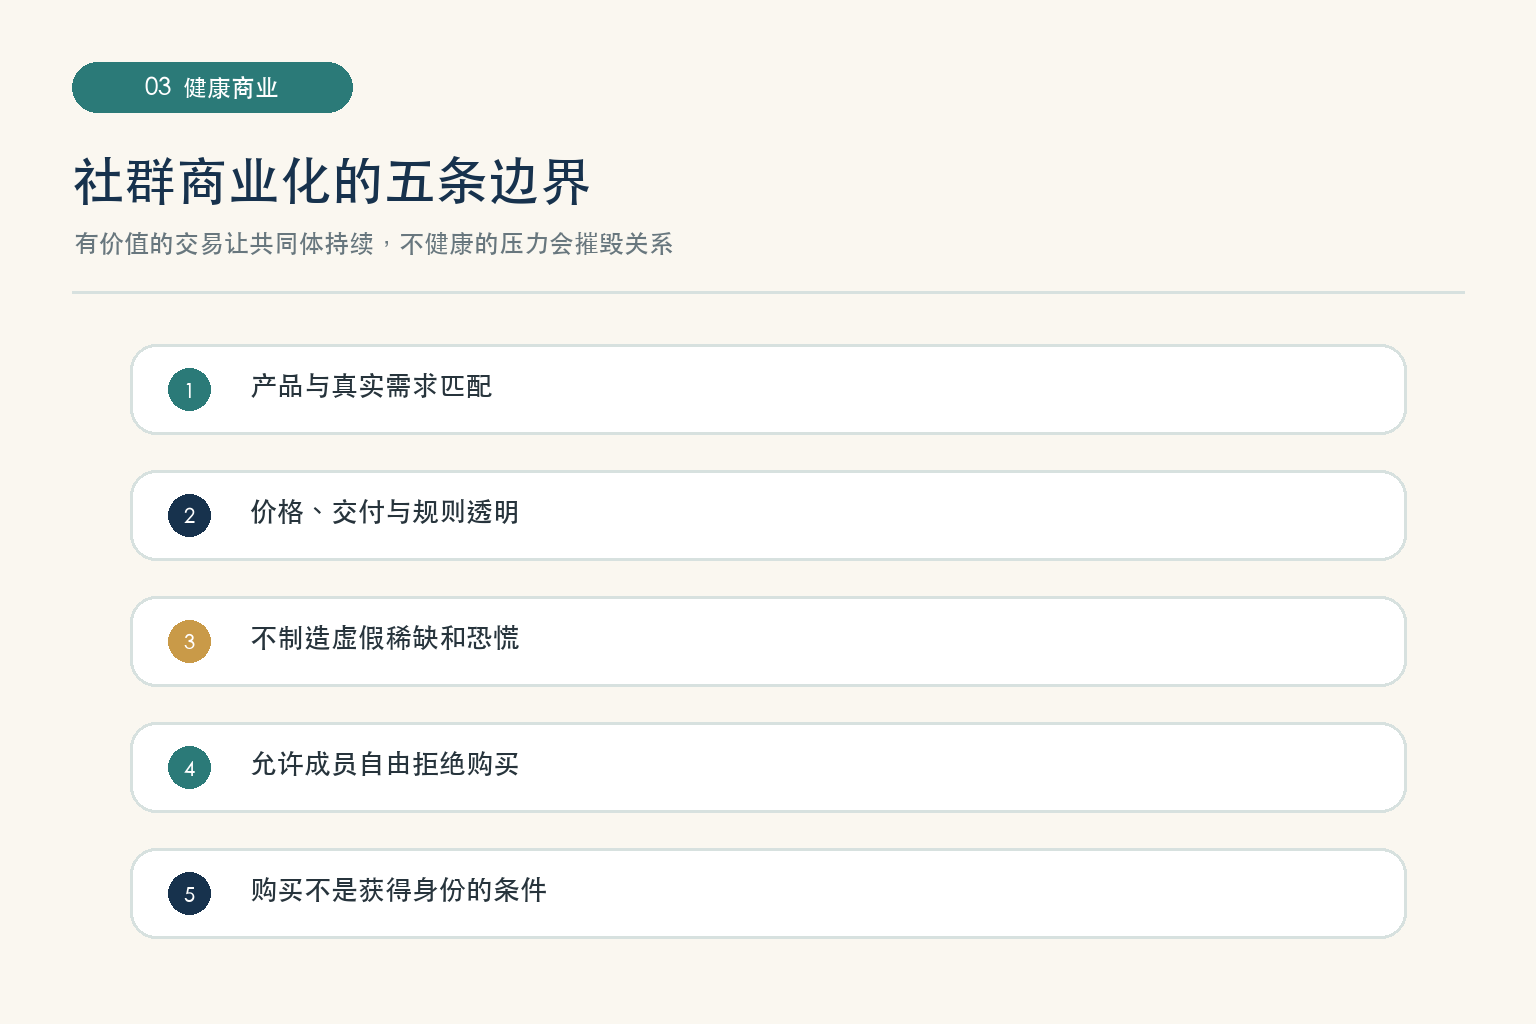This screenshot has height=1024, width=1536.
Task: Click the teal number 4 circle
Action: (x=189, y=768)
